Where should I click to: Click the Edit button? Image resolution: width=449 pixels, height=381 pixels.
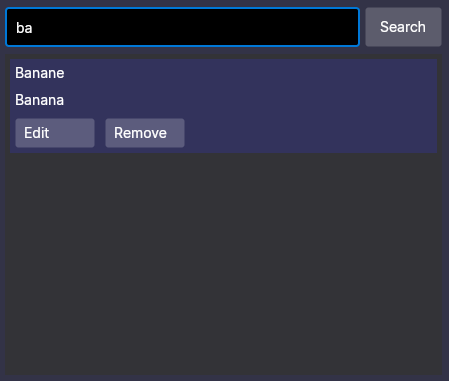pyautogui.click(x=55, y=133)
